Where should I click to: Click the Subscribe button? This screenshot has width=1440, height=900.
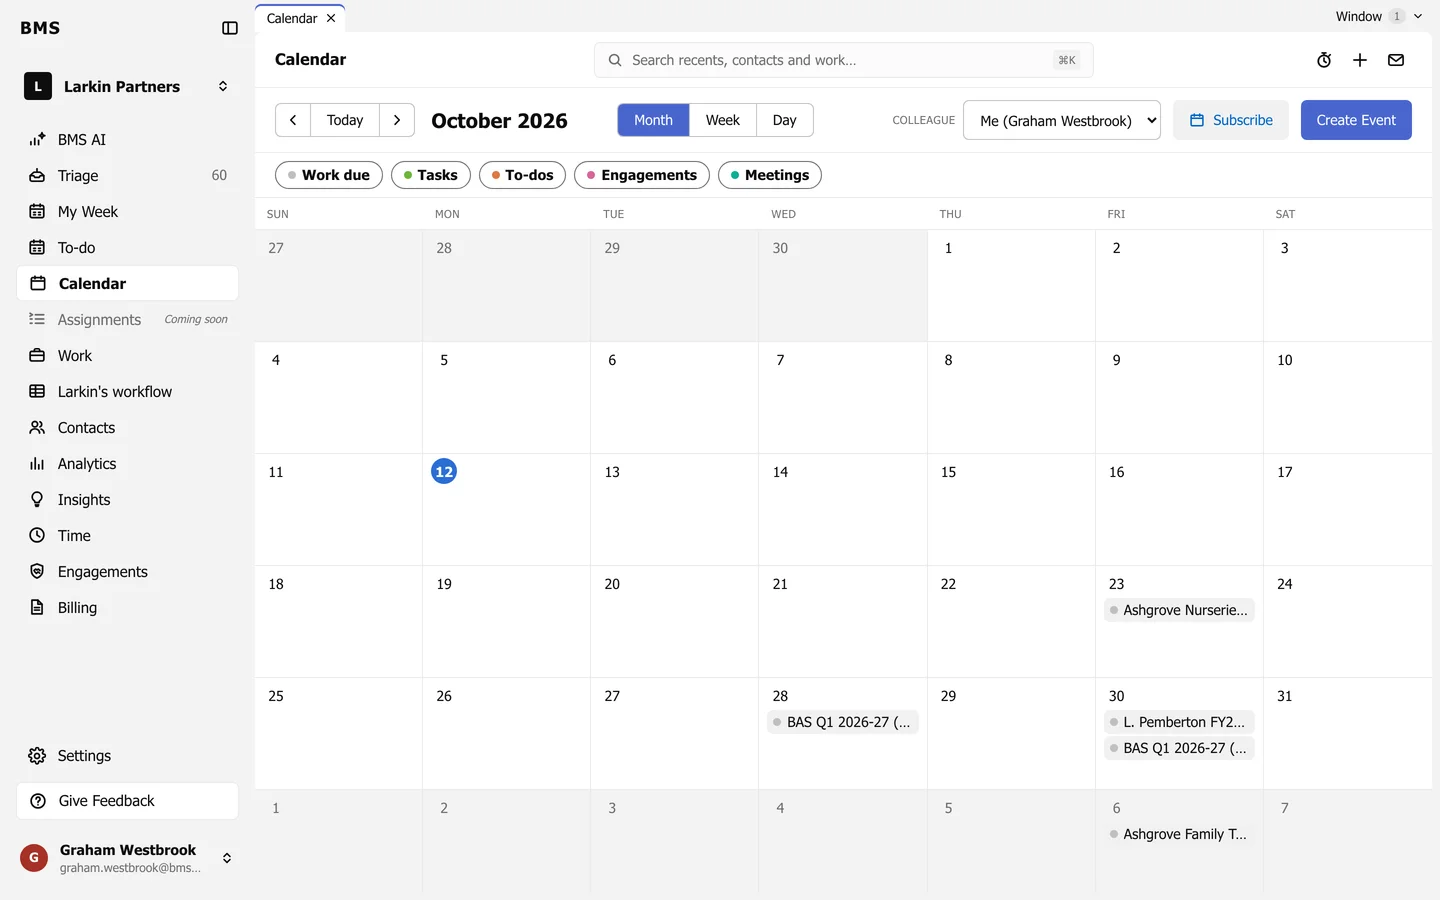(x=1231, y=120)
